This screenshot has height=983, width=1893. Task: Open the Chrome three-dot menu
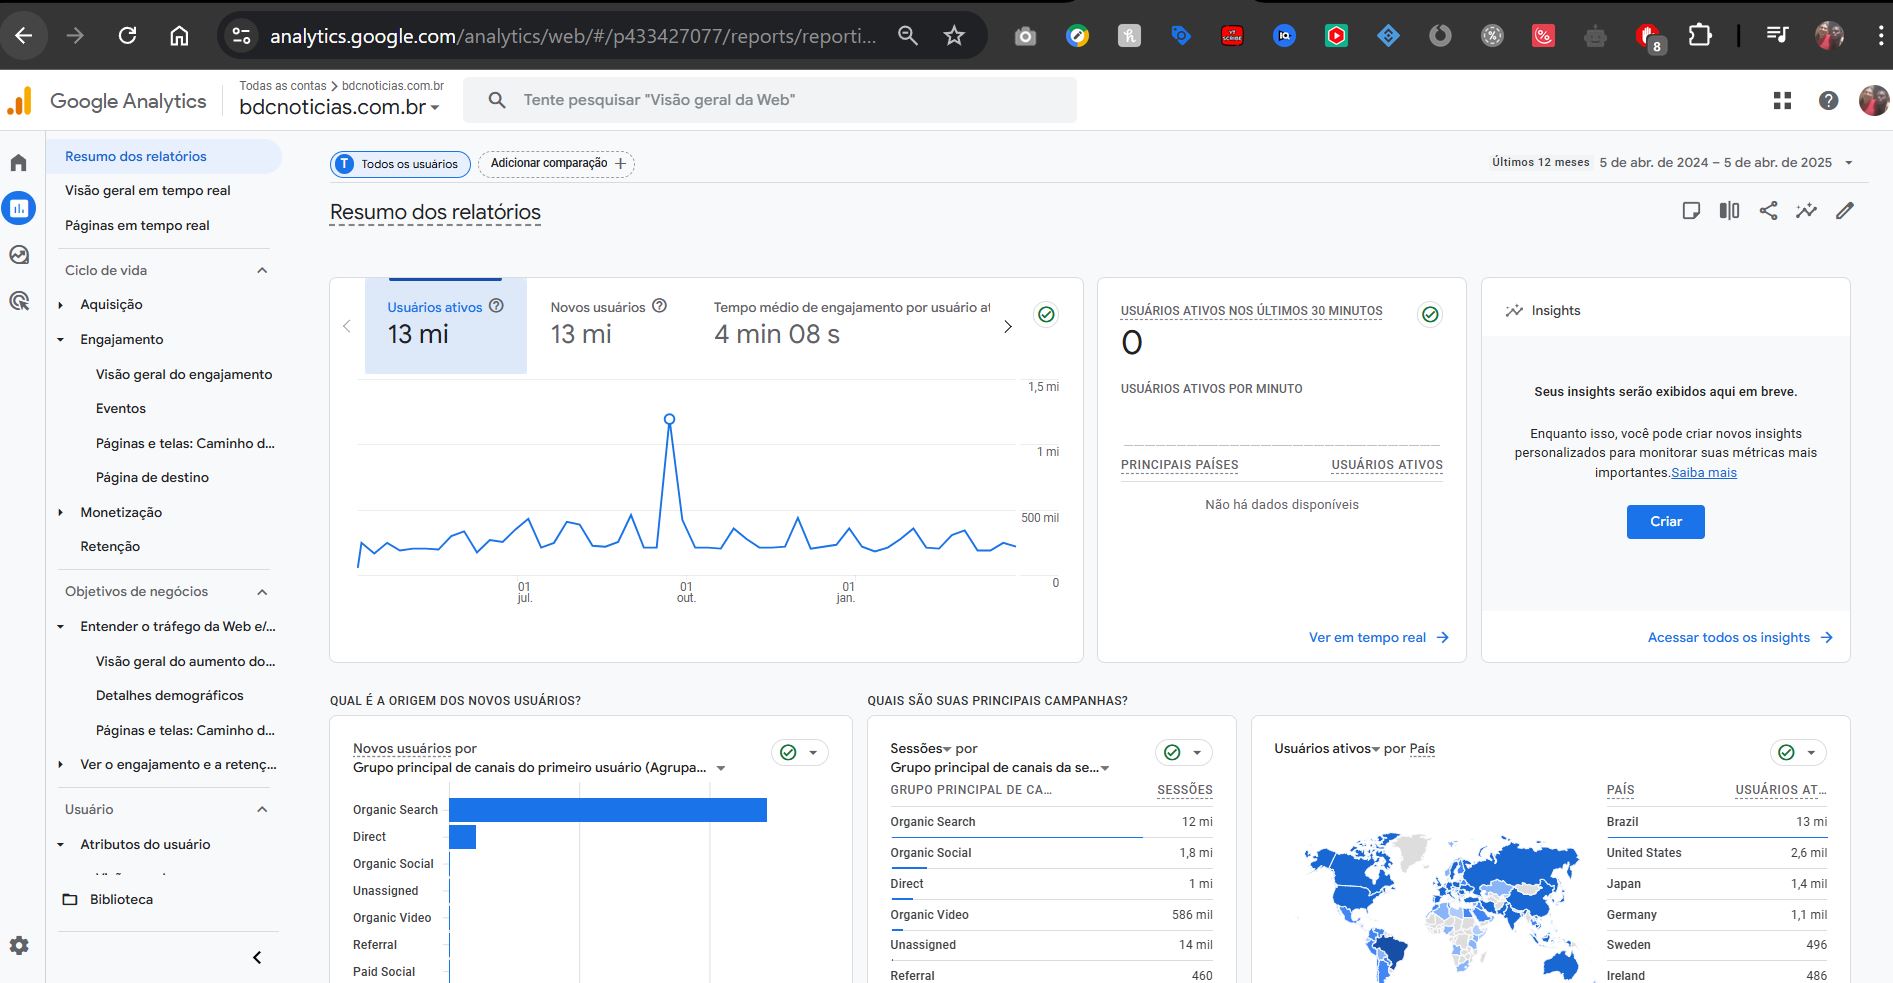[x=1880, y=36]
